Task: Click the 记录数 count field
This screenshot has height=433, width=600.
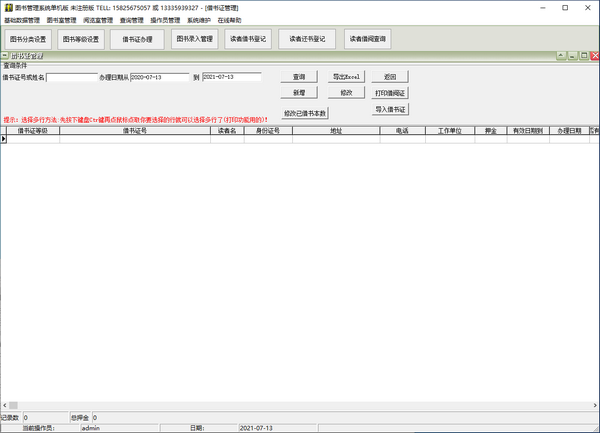Action: point(46,418)
